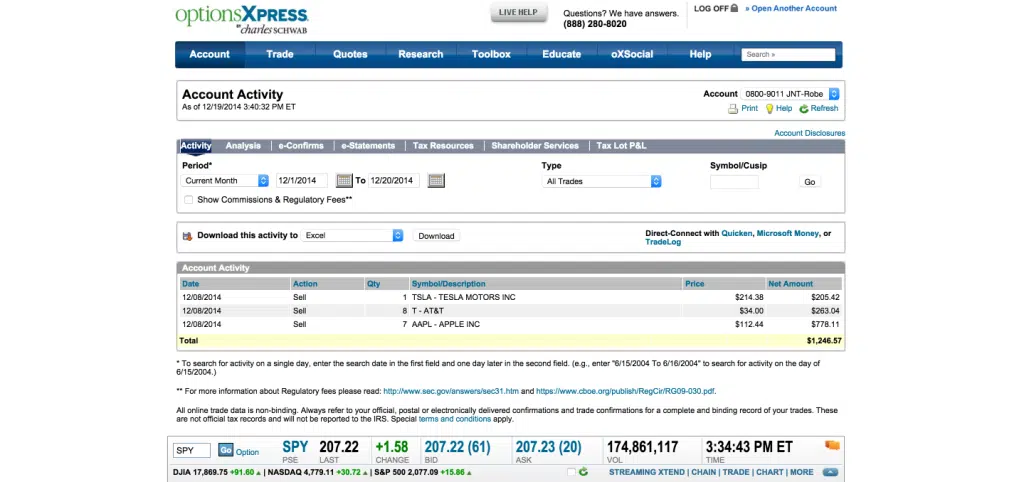
Task: Open the Trade main menu
Action: click(x=280, y=54)
